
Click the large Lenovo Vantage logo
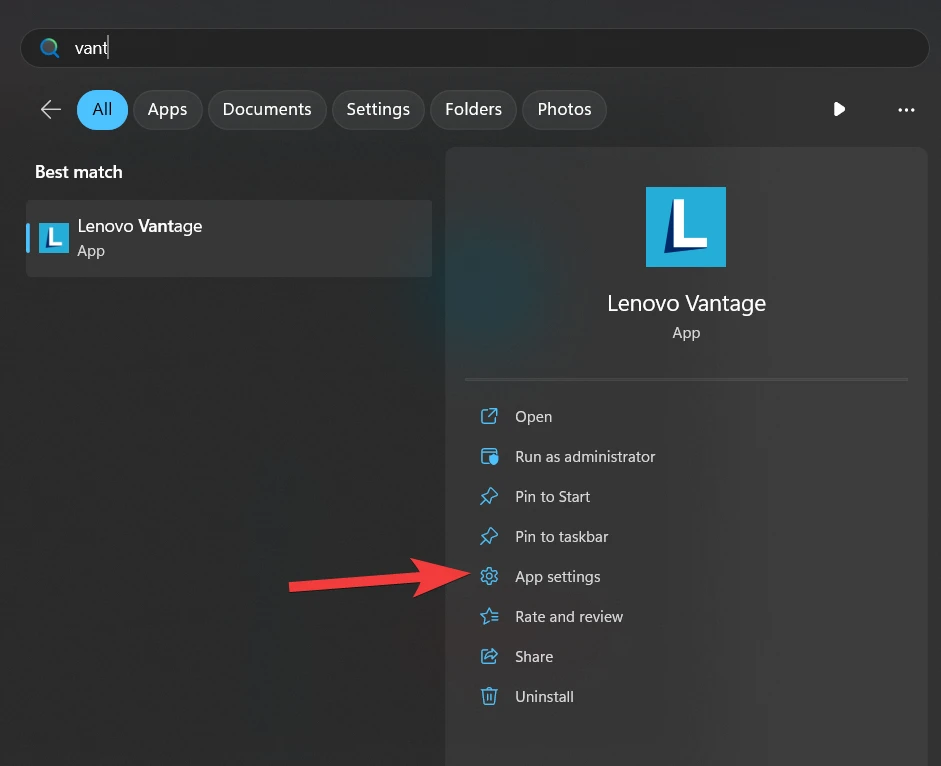(x=685, y=227)
